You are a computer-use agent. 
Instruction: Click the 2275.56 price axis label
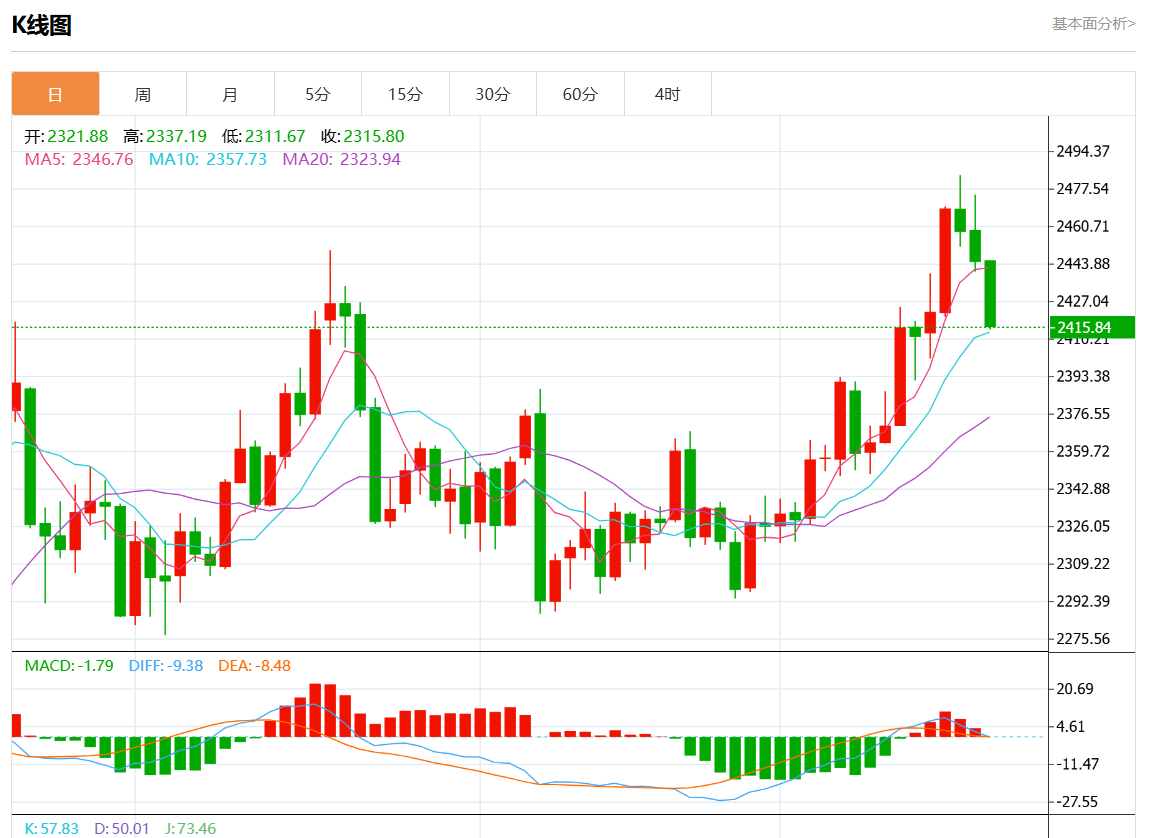(x=1083, y=639)
